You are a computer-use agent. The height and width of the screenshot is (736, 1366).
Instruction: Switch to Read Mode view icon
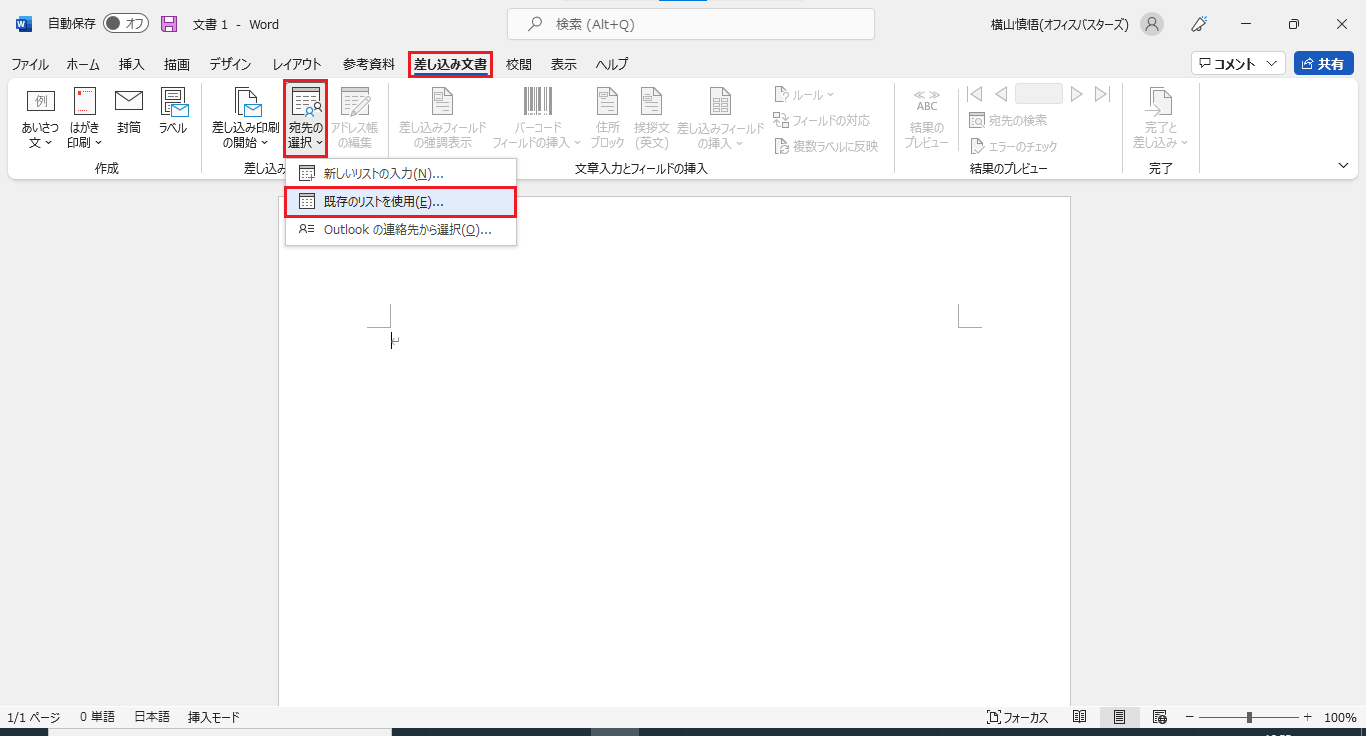coord(1079,717)
